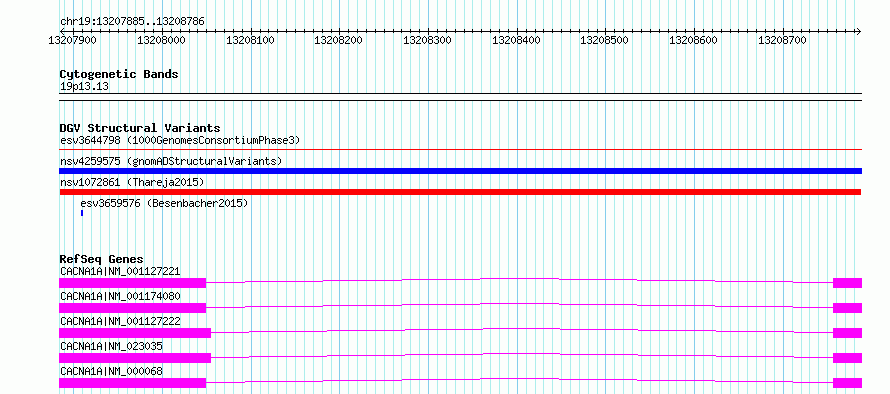Click the right exon block of NM_001174080
The width and height of the screenshot is (890, 394).
(847, 308)
